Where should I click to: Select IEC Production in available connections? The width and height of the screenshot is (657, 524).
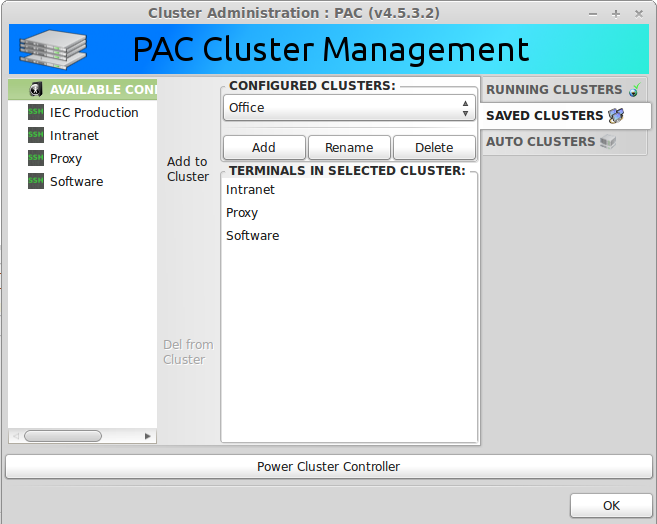(83, 112)
